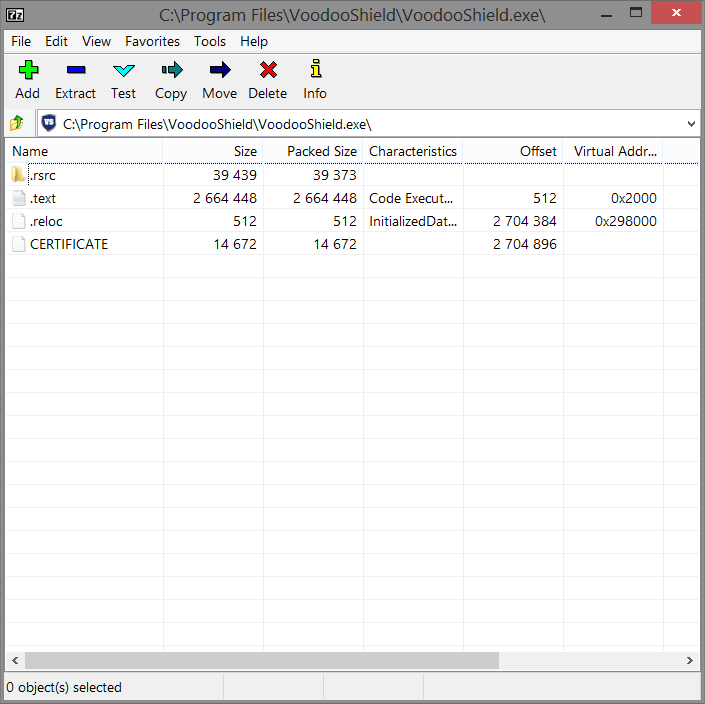Sort by the Packed Size column header

click(313, 151)
